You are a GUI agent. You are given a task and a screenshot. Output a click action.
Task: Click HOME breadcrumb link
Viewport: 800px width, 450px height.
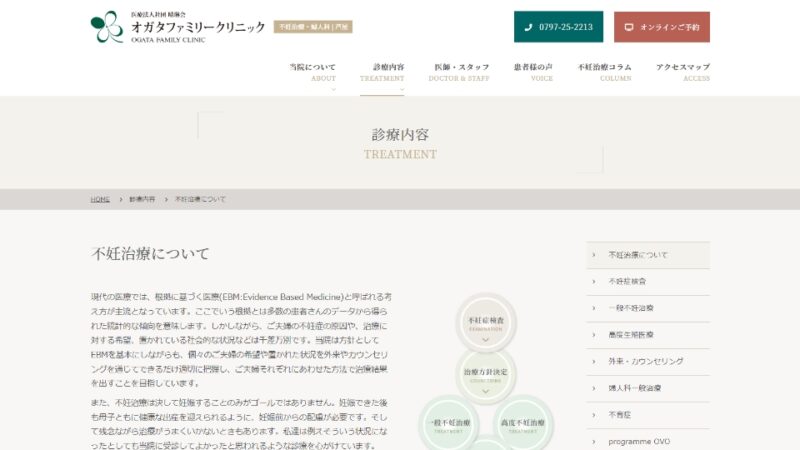point(100,199)
